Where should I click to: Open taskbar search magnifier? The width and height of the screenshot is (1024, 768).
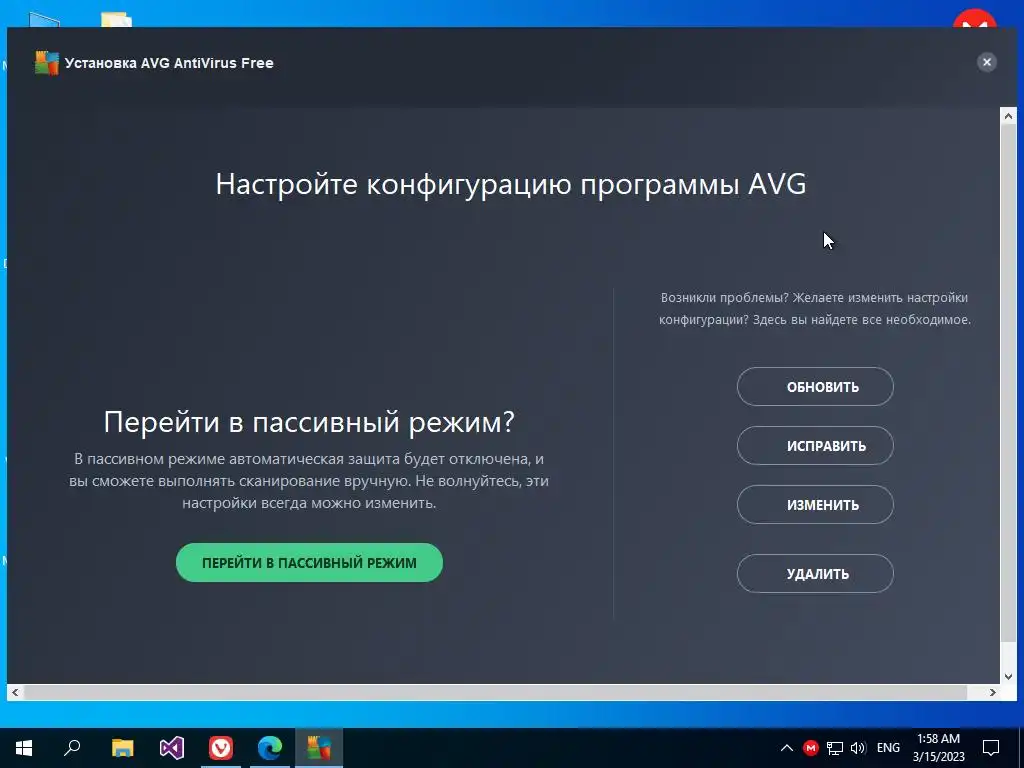pos(72,748)
